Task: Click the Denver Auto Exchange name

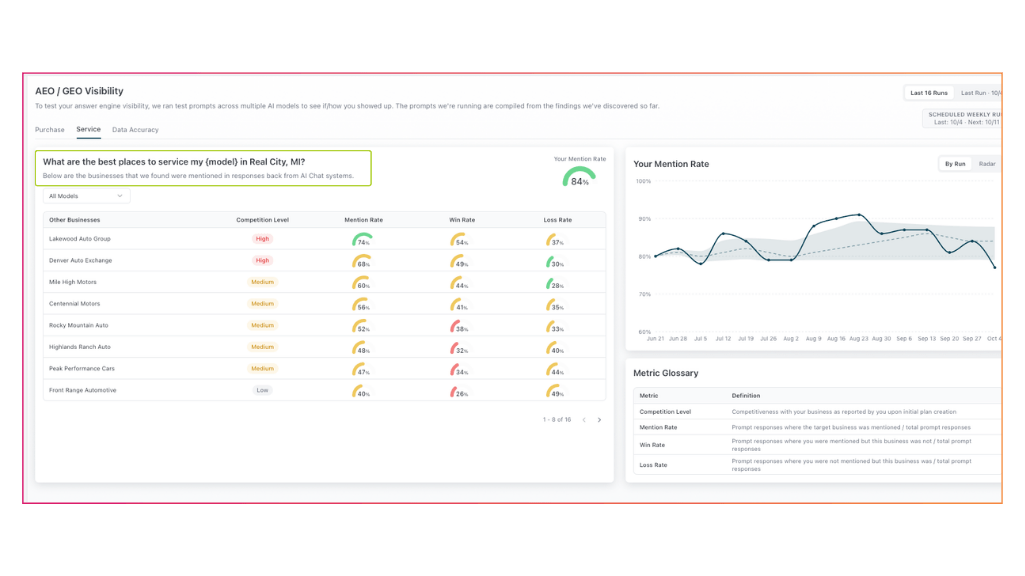Action: coord(80,260)
